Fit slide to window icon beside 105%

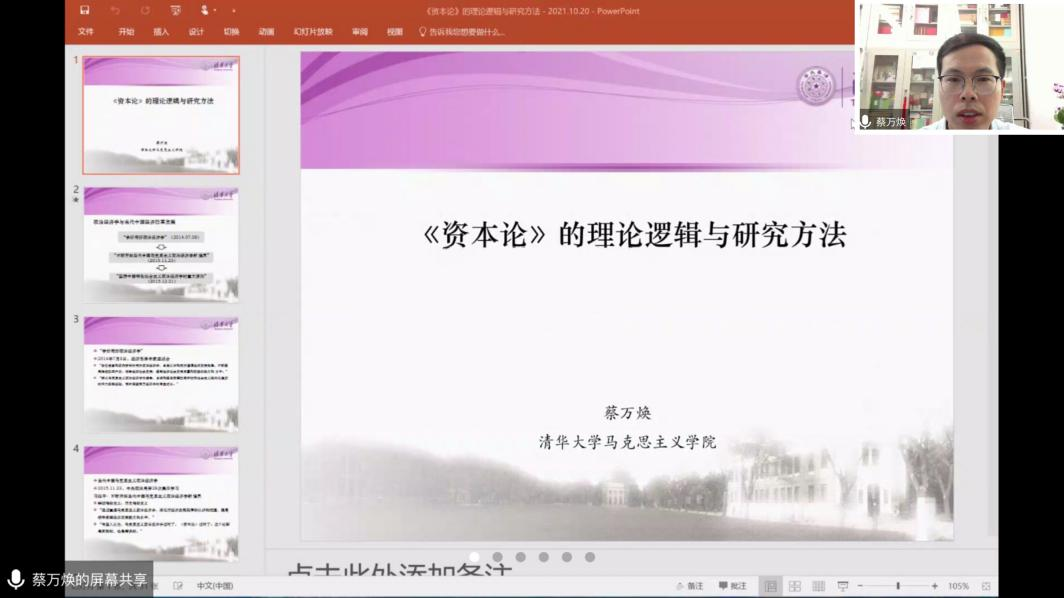pyautogui.click(x=986, y=586)
